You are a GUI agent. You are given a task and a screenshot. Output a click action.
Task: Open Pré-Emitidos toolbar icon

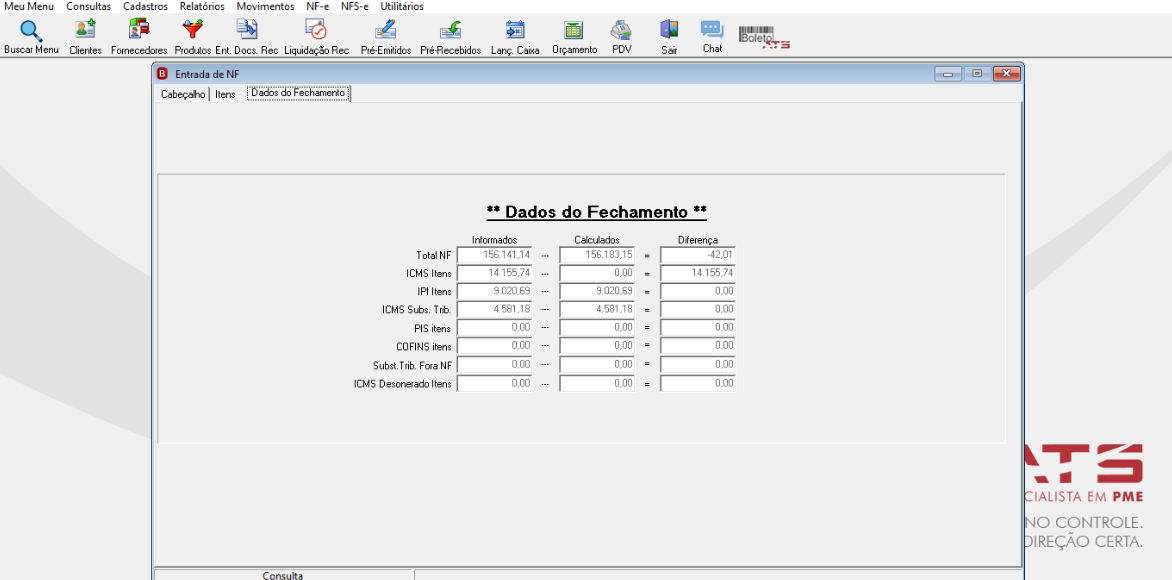coord(386,37)
